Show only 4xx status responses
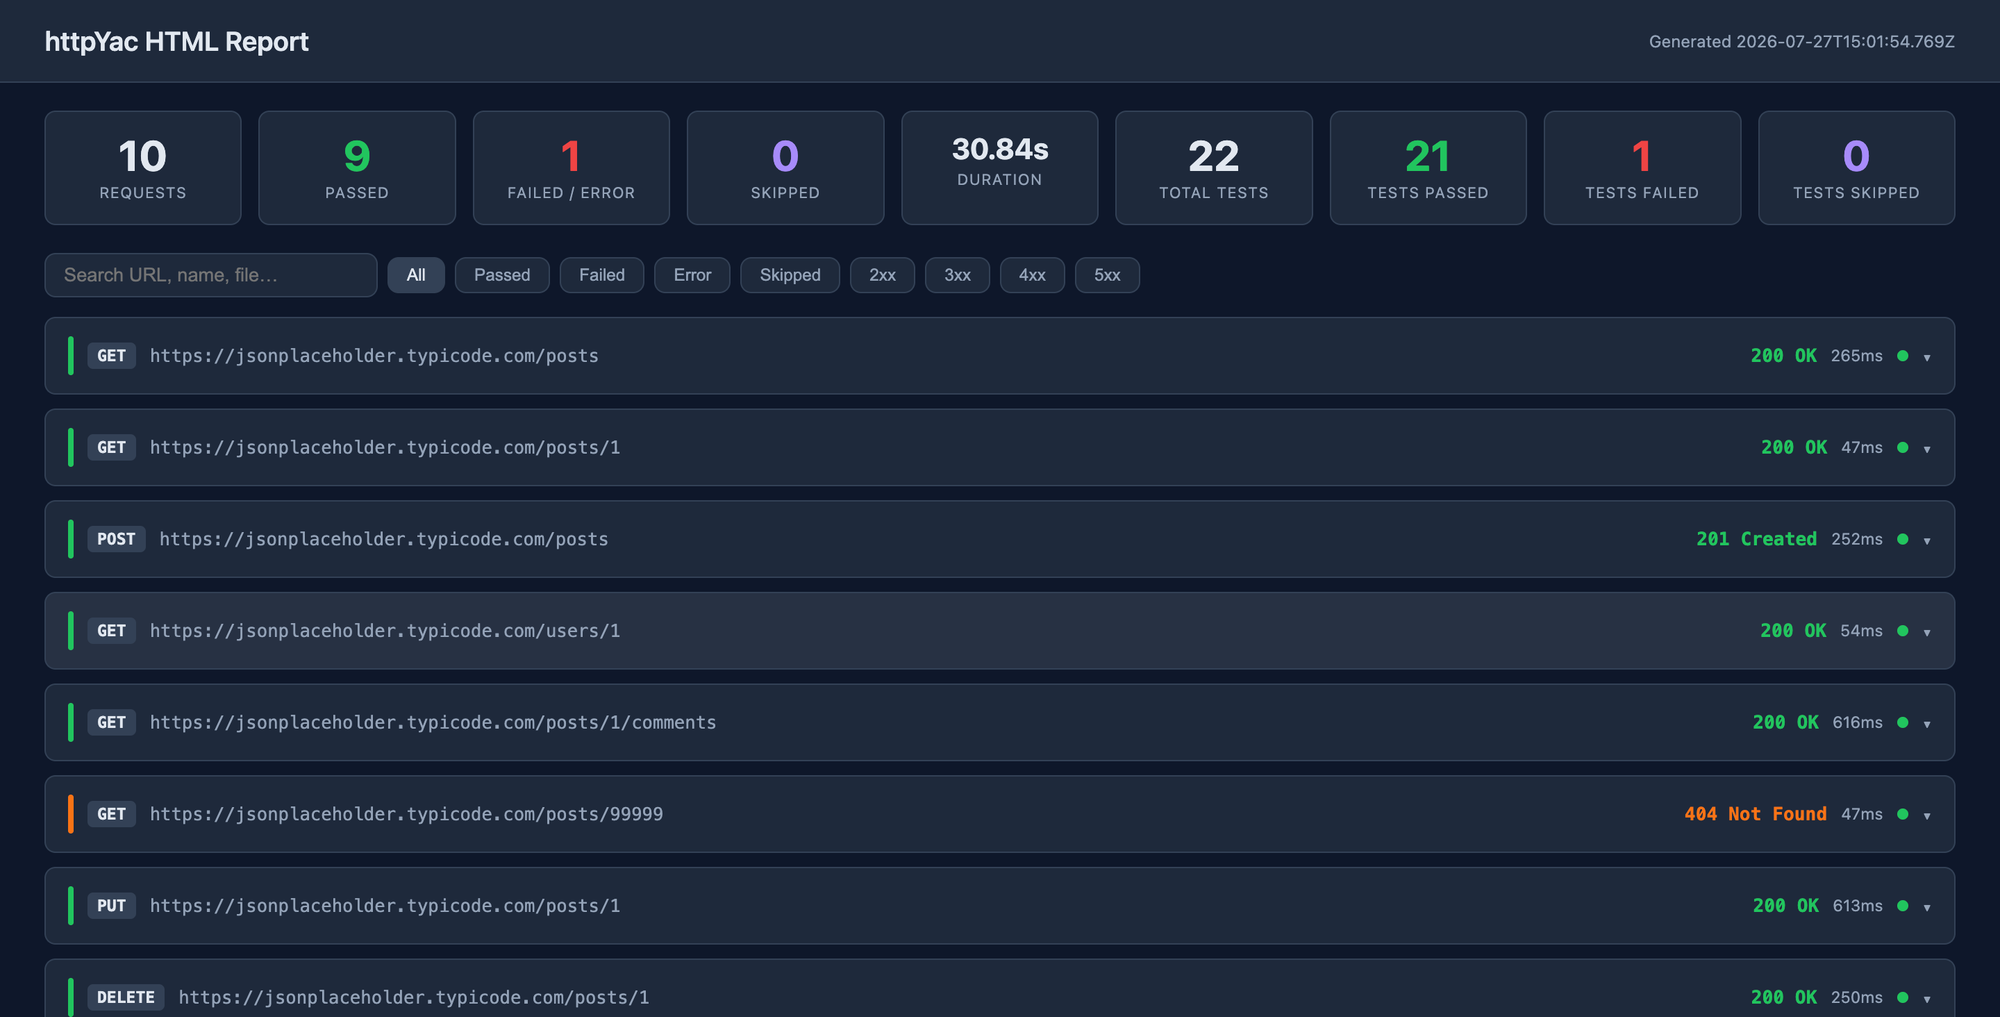 pos(1032,275)
